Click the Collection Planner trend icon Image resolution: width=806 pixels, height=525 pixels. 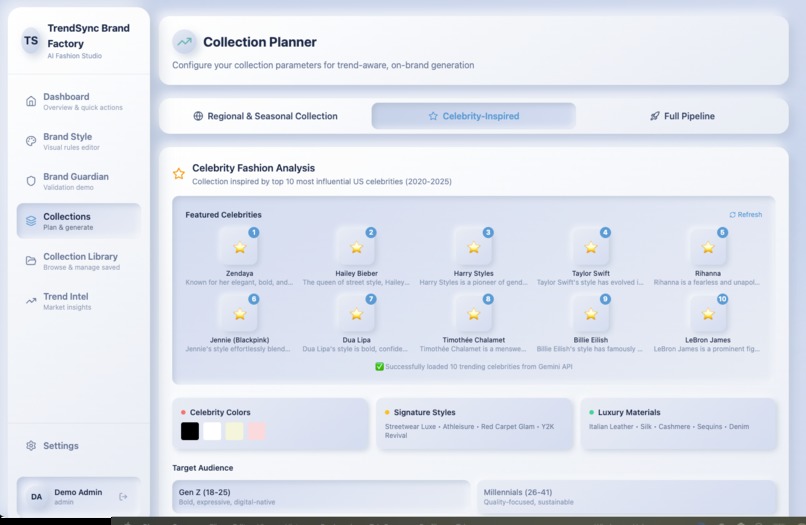(x=184, y=42)
